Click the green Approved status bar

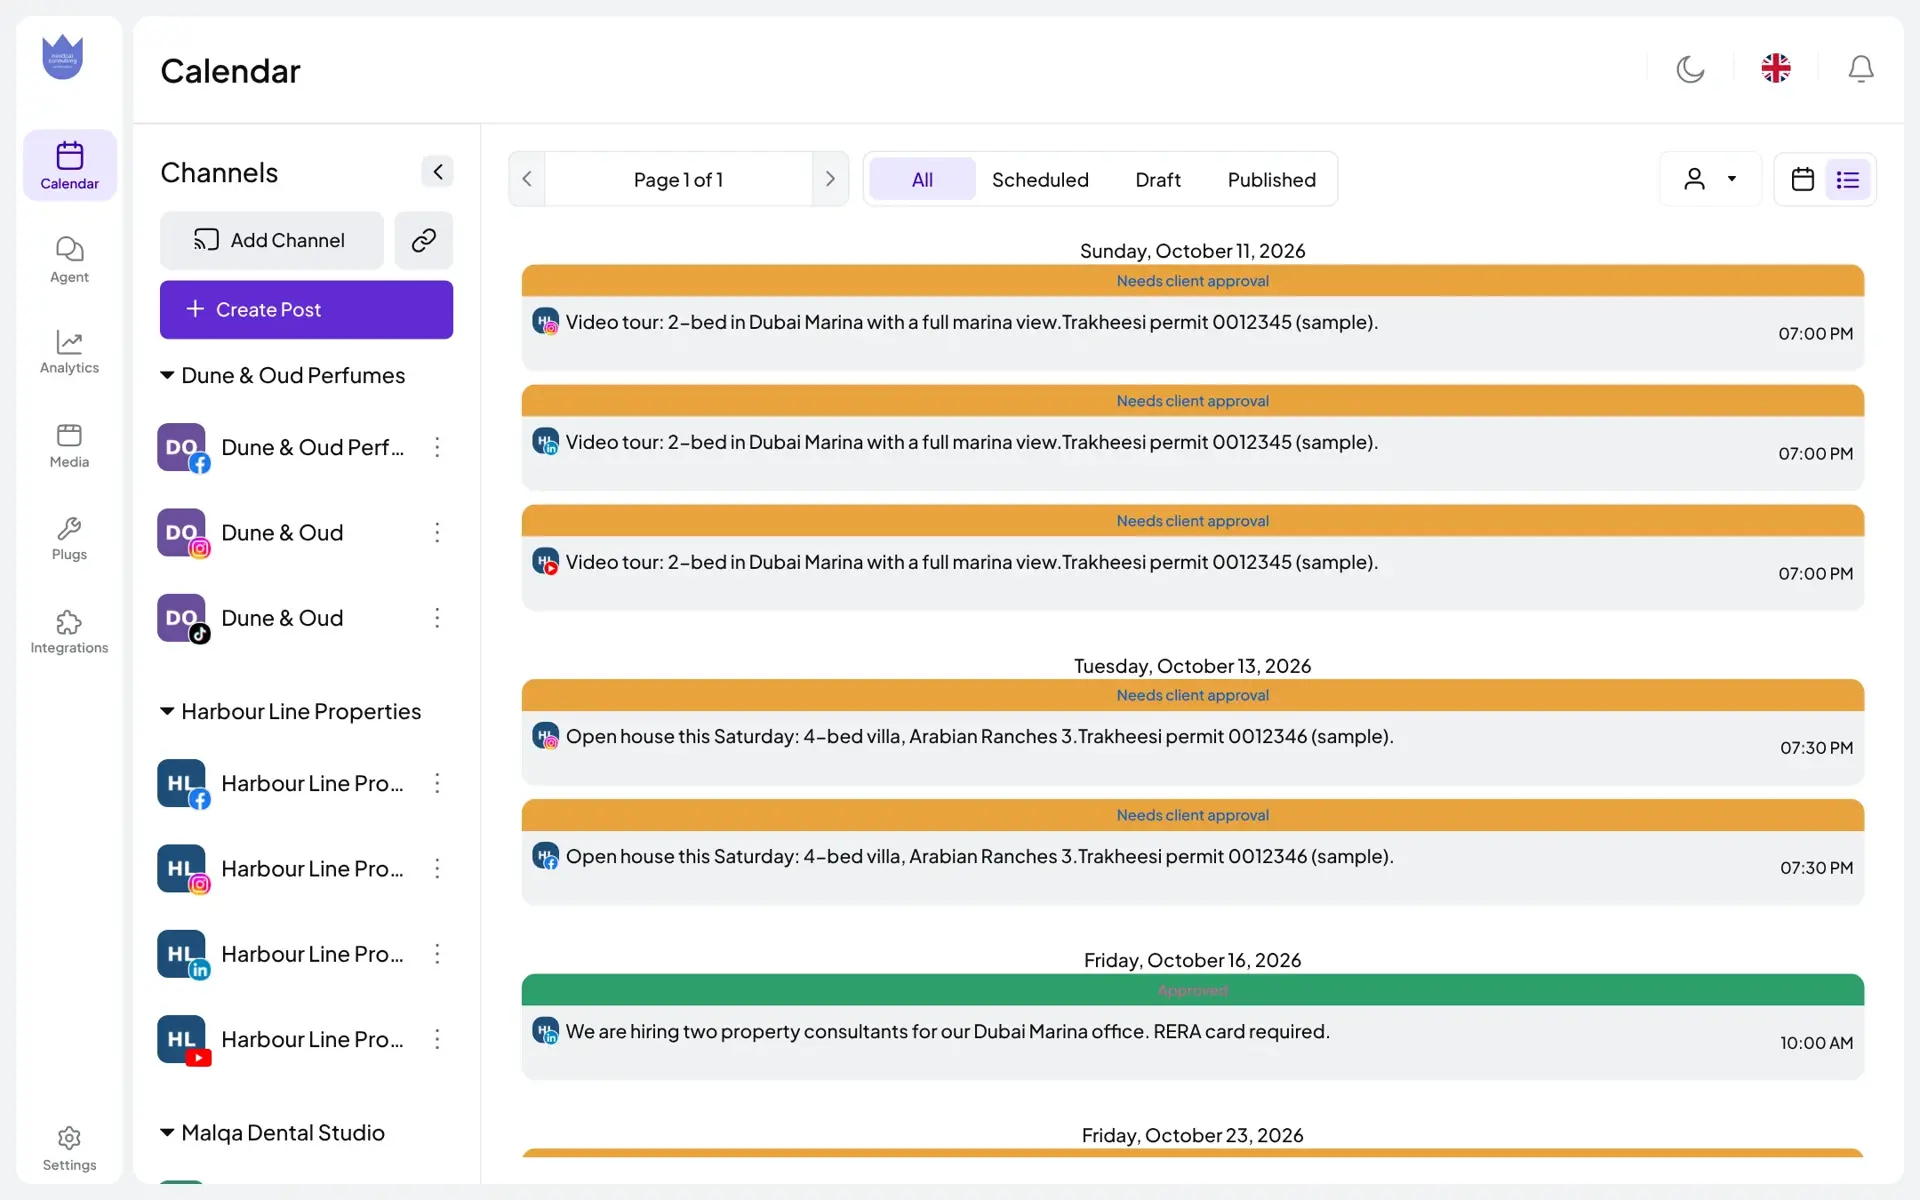point(1192,990)
